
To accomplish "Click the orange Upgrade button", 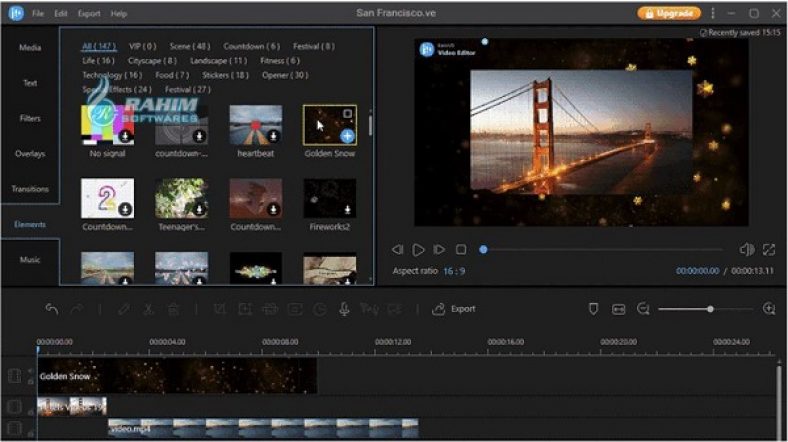I will [x=668, y=13].
